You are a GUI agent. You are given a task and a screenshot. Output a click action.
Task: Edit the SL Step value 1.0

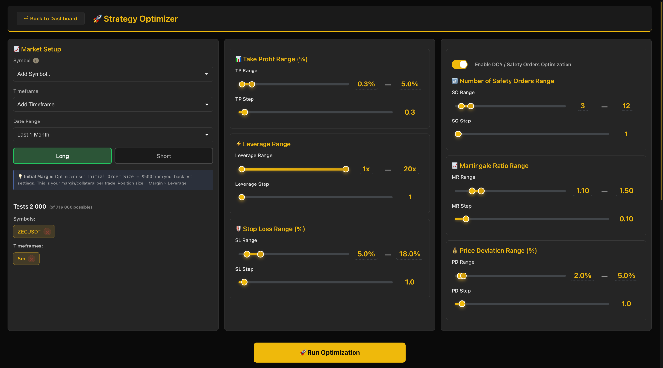409,282
